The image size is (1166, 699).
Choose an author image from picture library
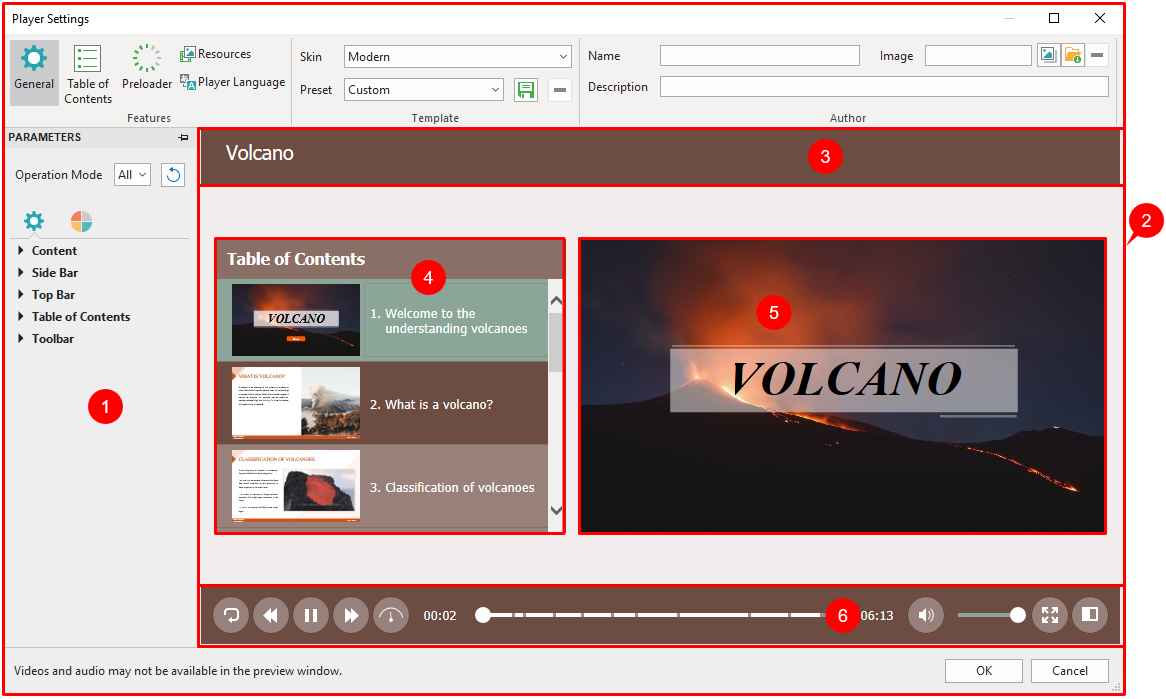pyautogui.click(x=1048, y=55)
